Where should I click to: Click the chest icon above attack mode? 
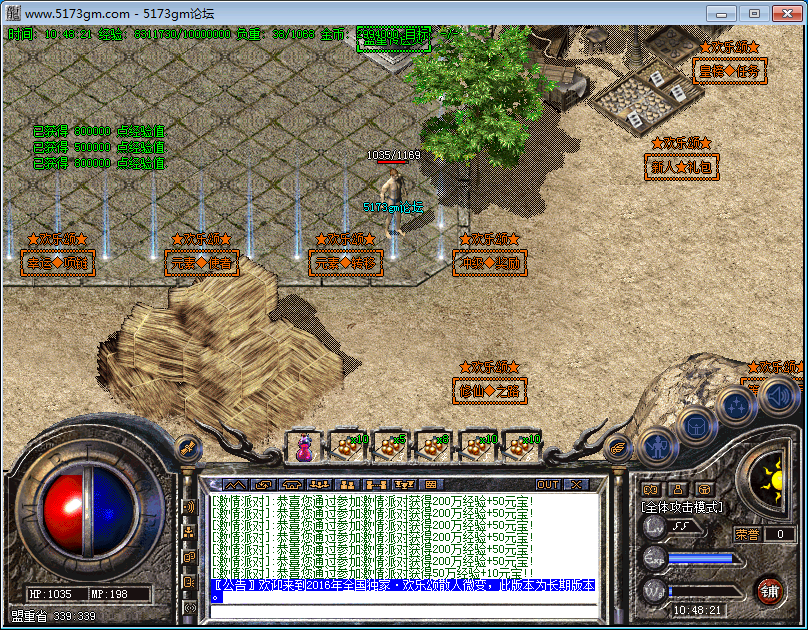(x=704, y=489)
